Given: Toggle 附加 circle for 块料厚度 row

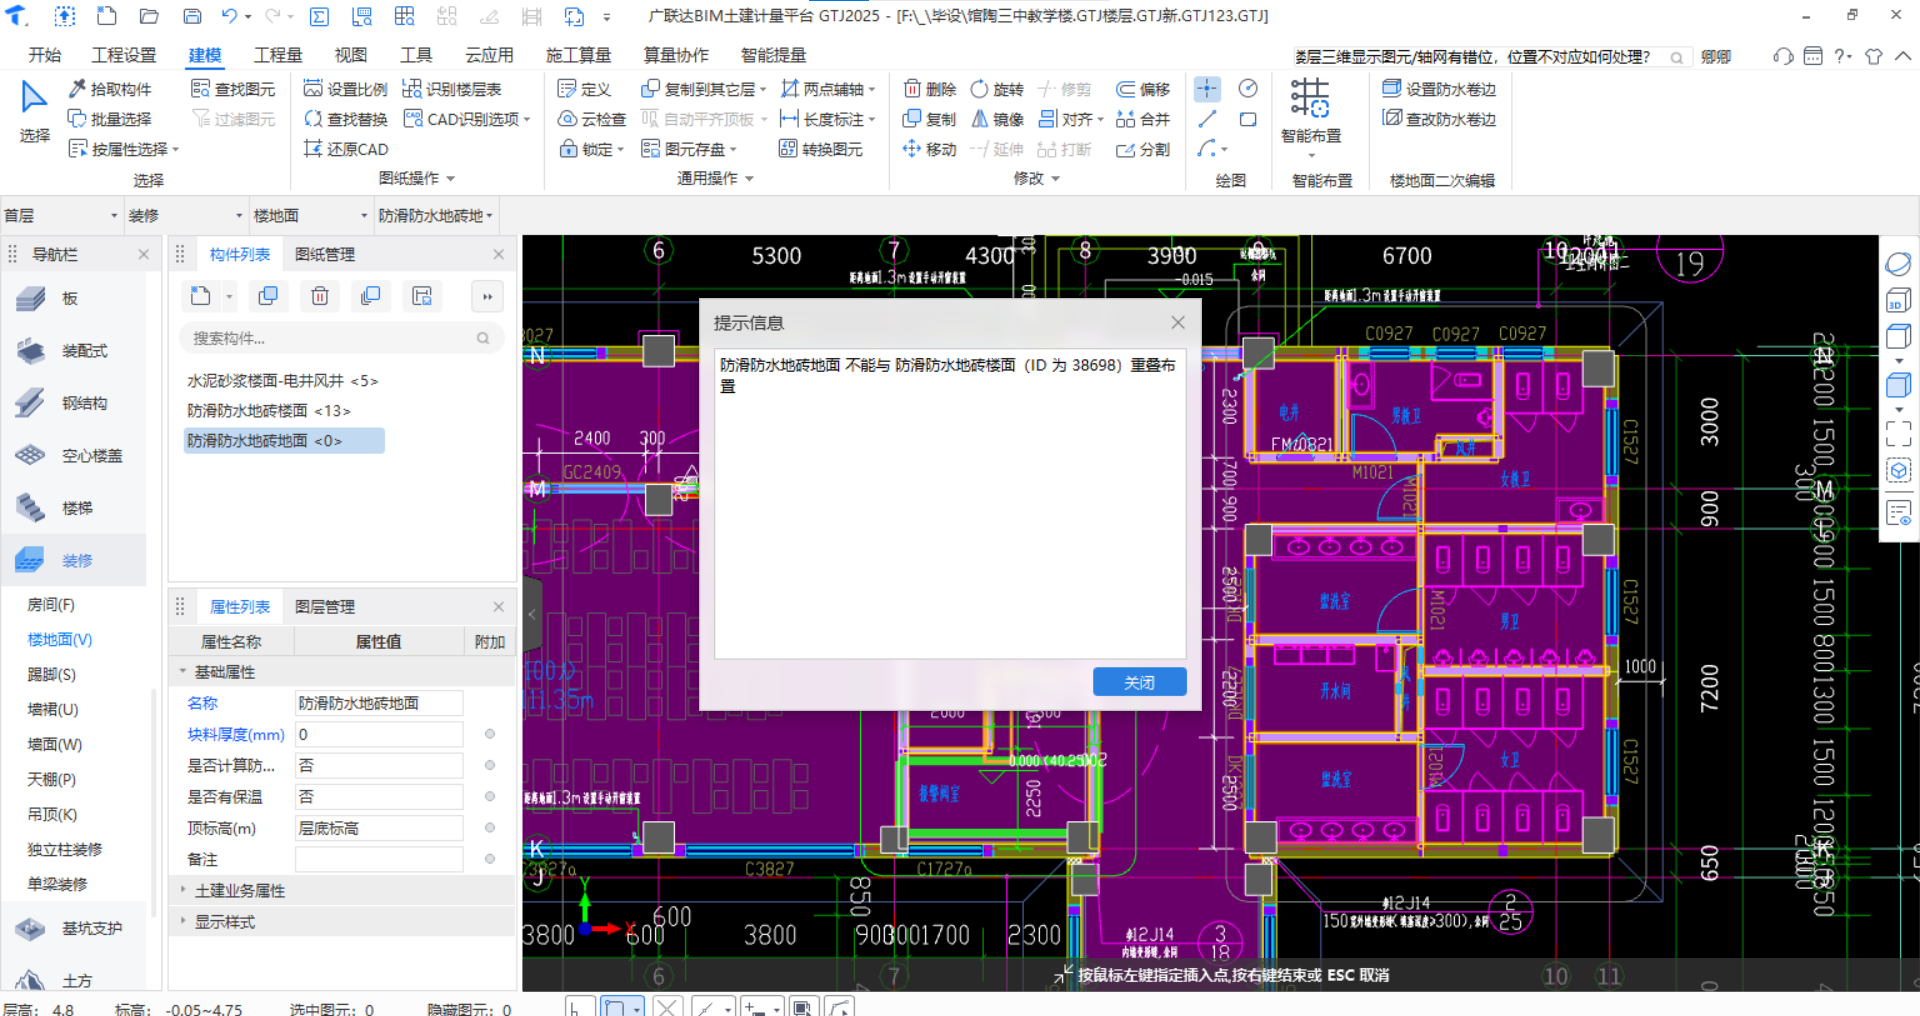Looking at the screenshot, I should pyautogui.click(x=490, y=734).
